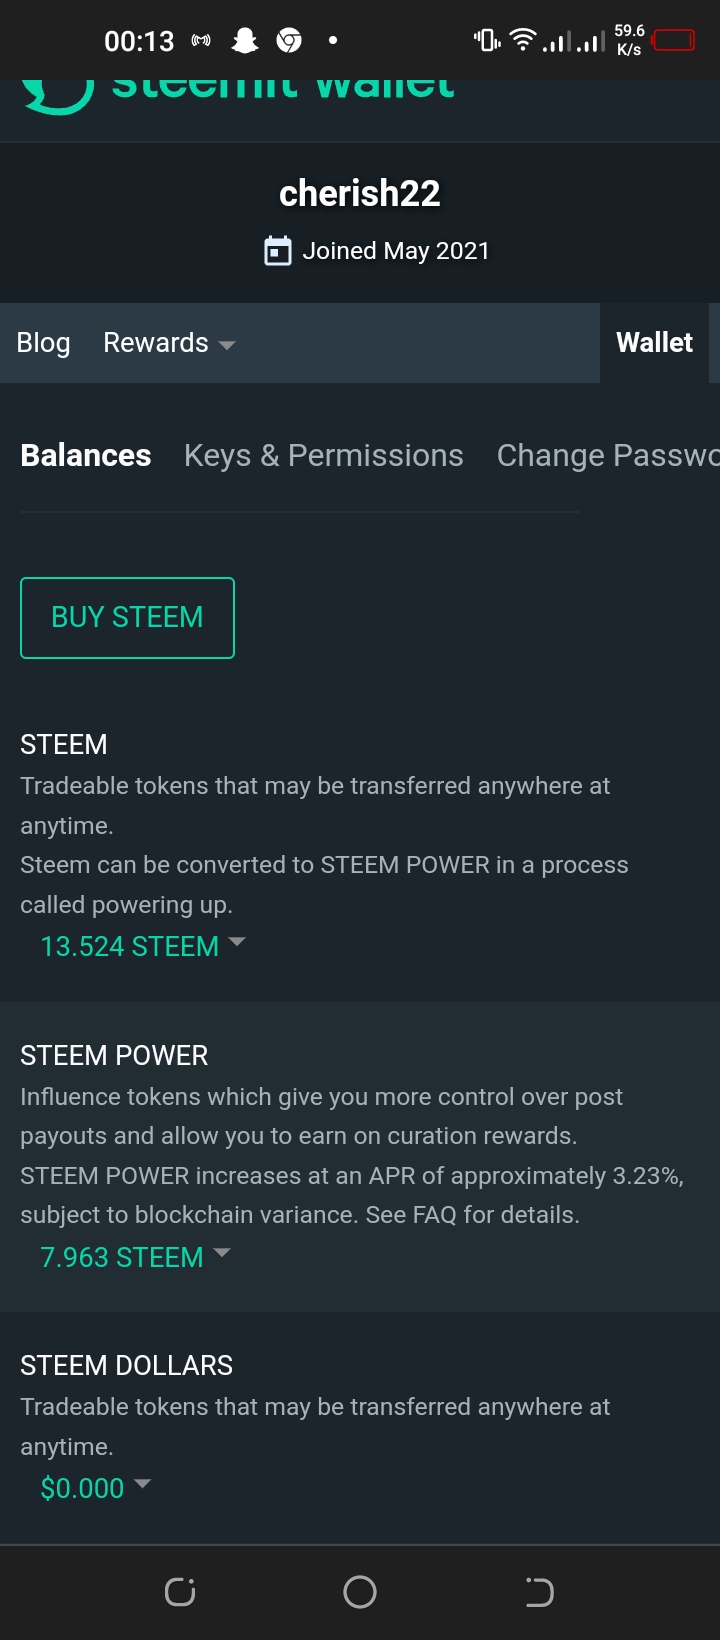Select the Balances sub-tab
Image resolution: width=720 pixels, height=1640 pixels.
pyautogui.click(x=86, y=456)
